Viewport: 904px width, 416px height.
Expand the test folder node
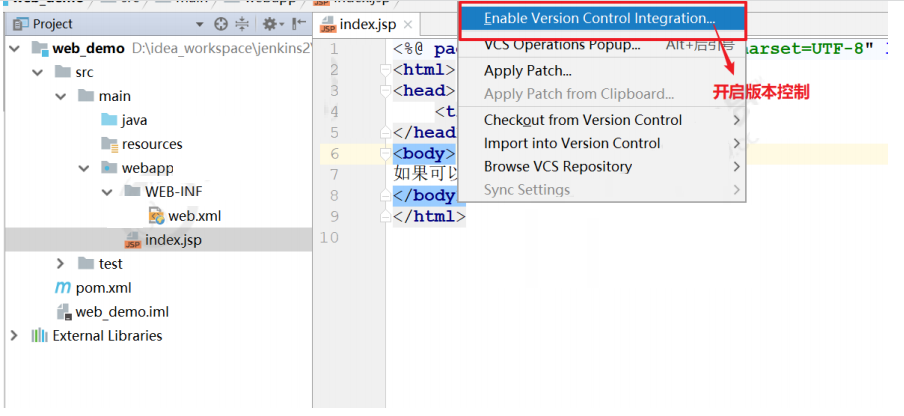coord(61,264)
